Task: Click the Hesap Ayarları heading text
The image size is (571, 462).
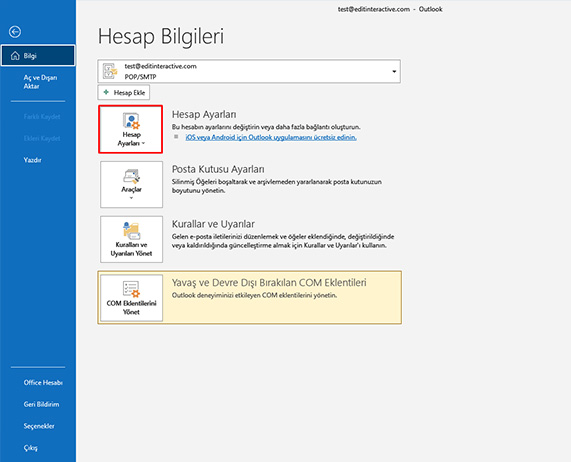Action: [204, 114]
